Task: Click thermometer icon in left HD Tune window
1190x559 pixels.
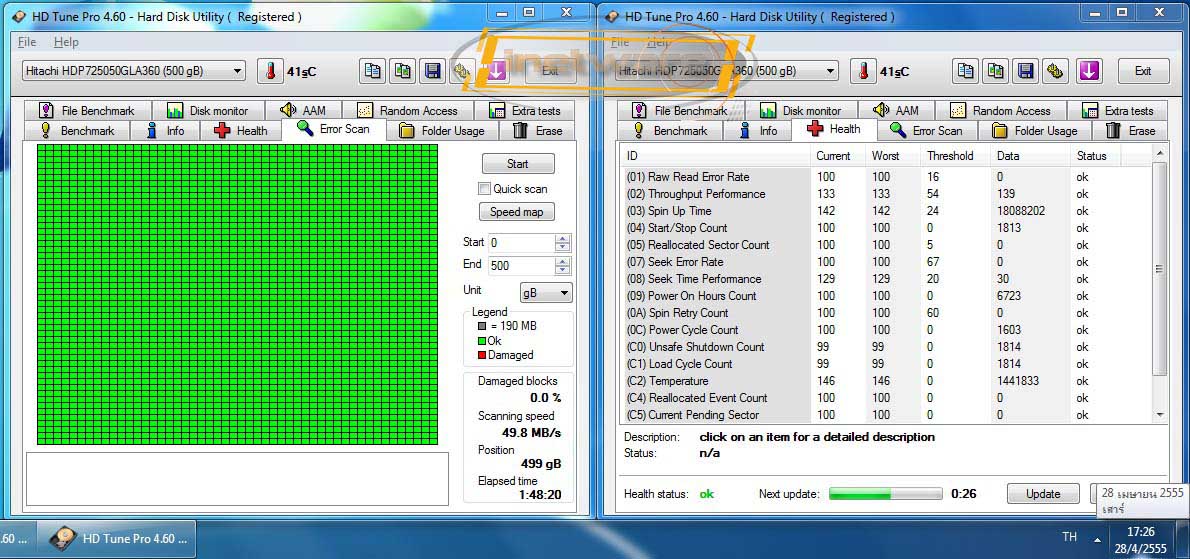Action: point(270,71)
